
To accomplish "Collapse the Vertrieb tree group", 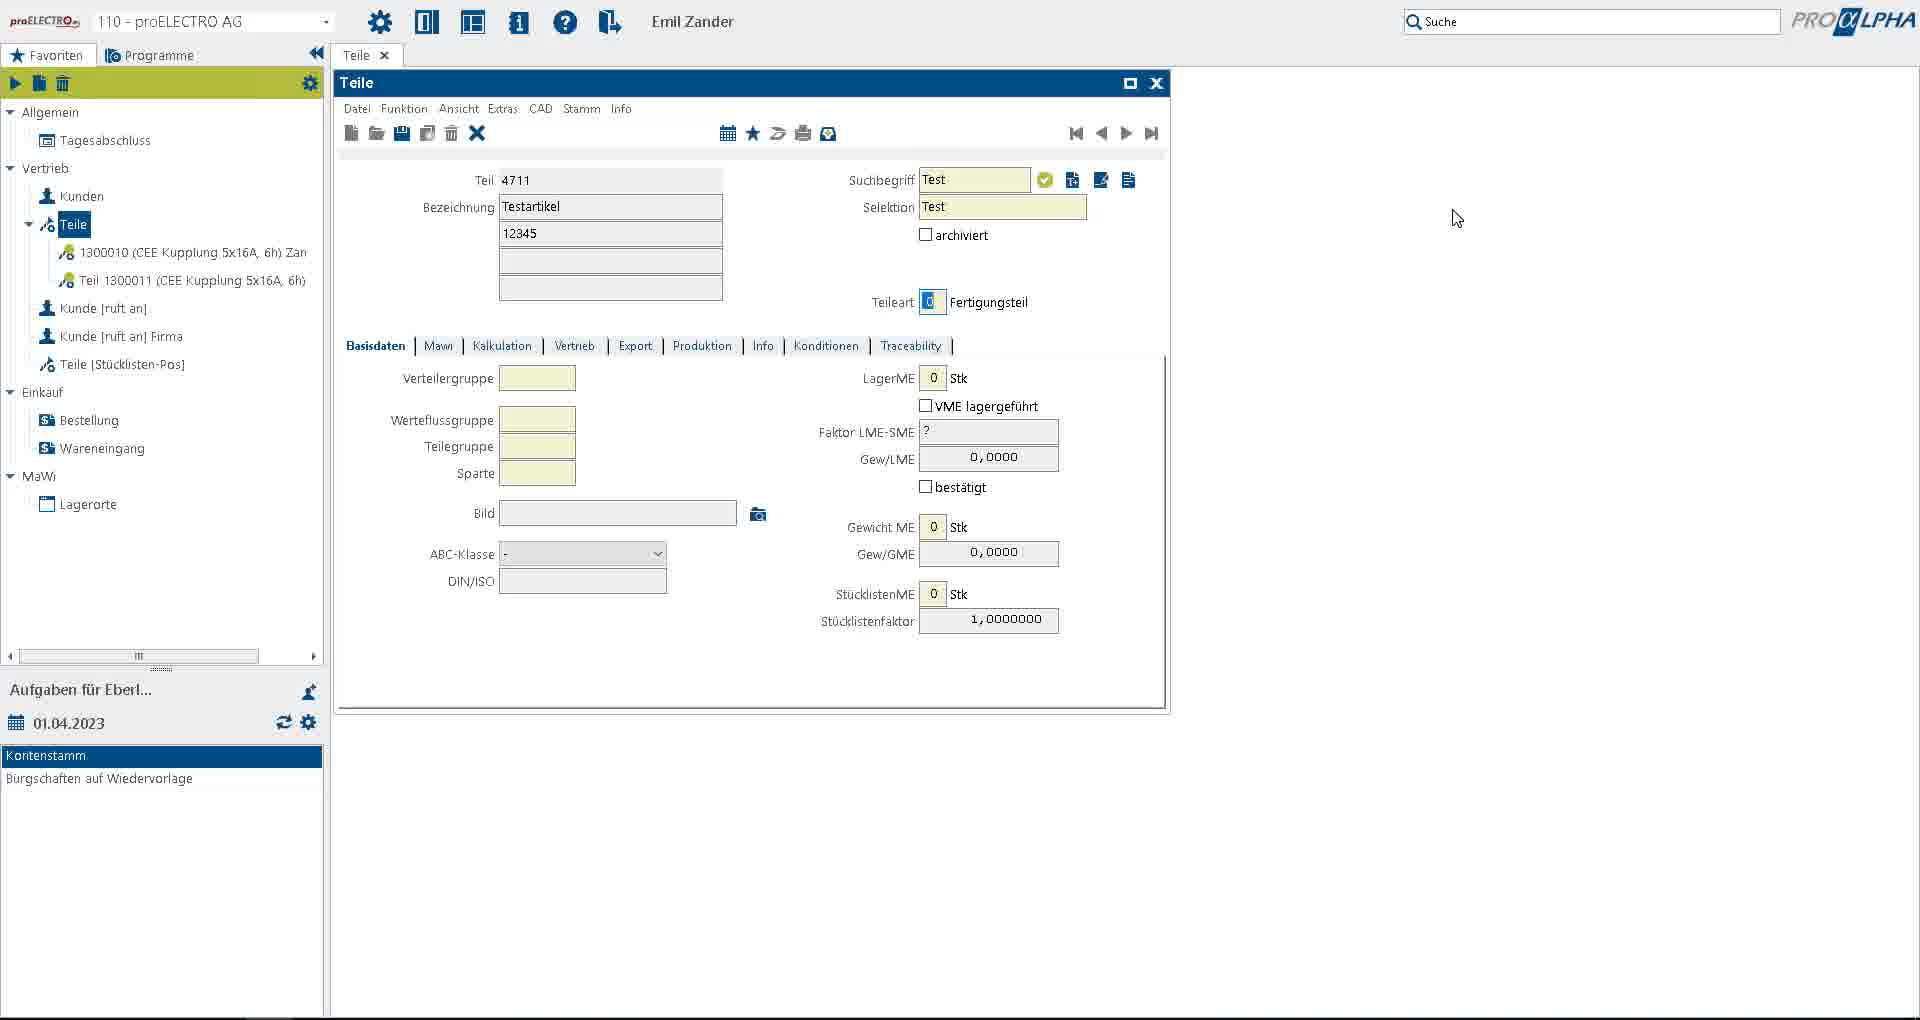I will pos(10,168).
